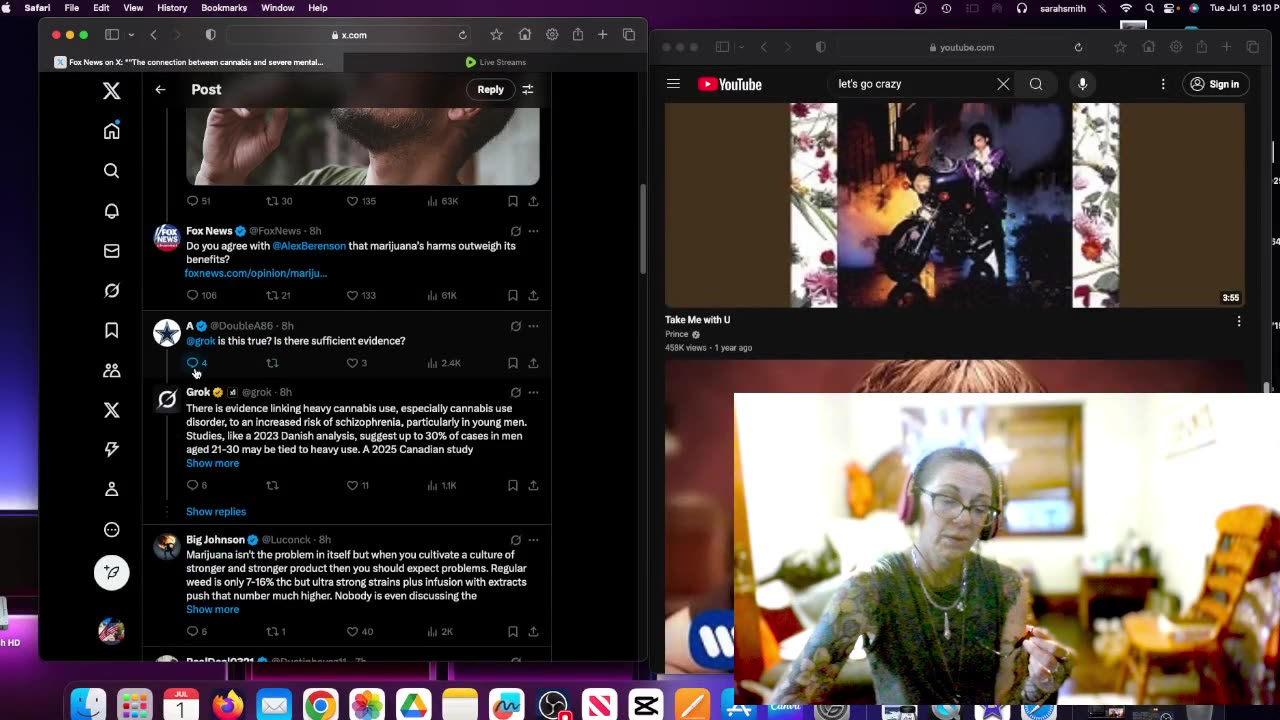Click the Reply button in Post header
The image size is (1280, 720).
(490, 90)
